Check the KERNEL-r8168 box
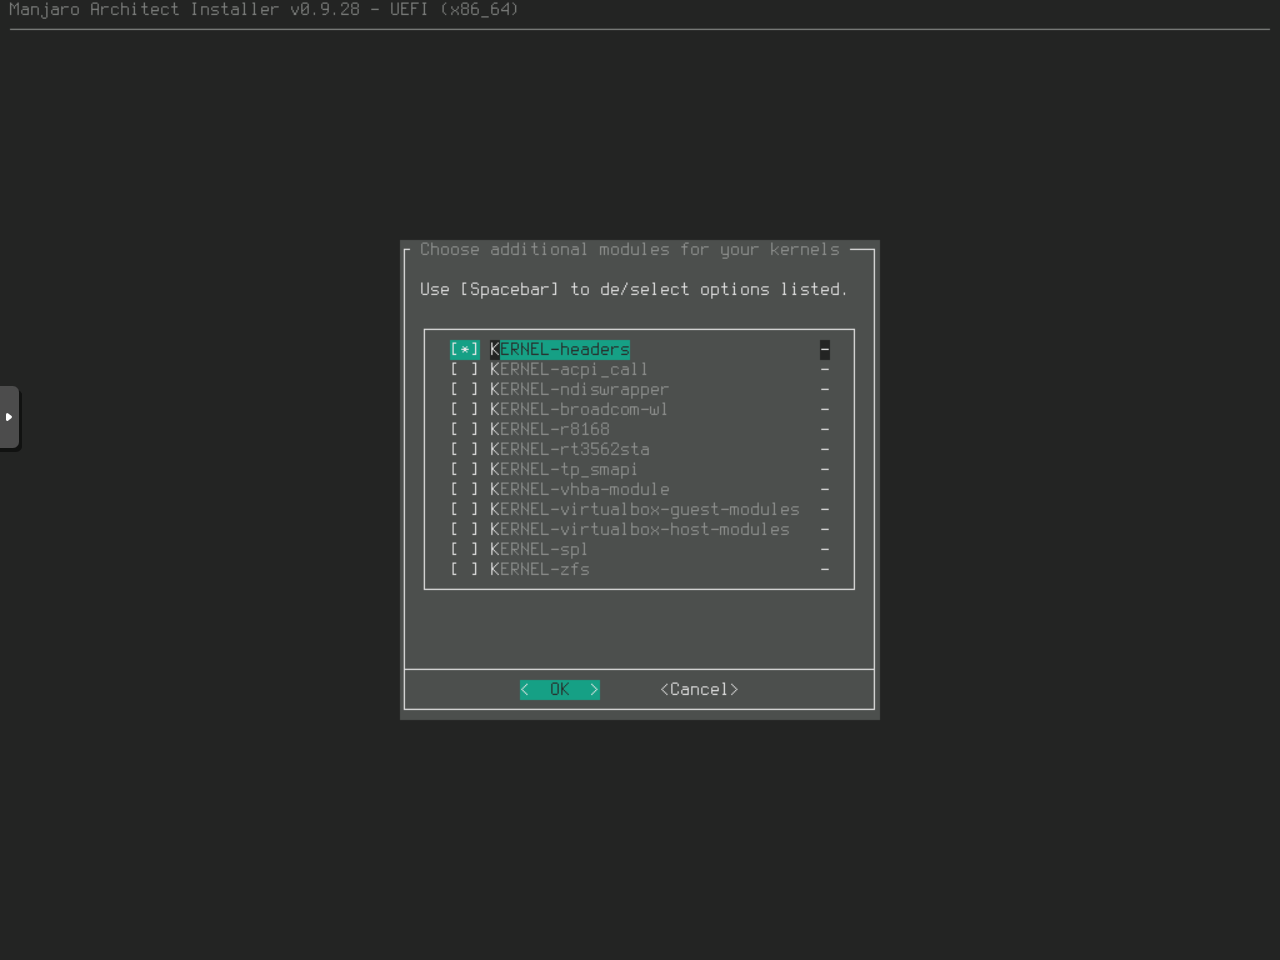The height and width of the screenshot is (960, 1280). coord(464,430)
